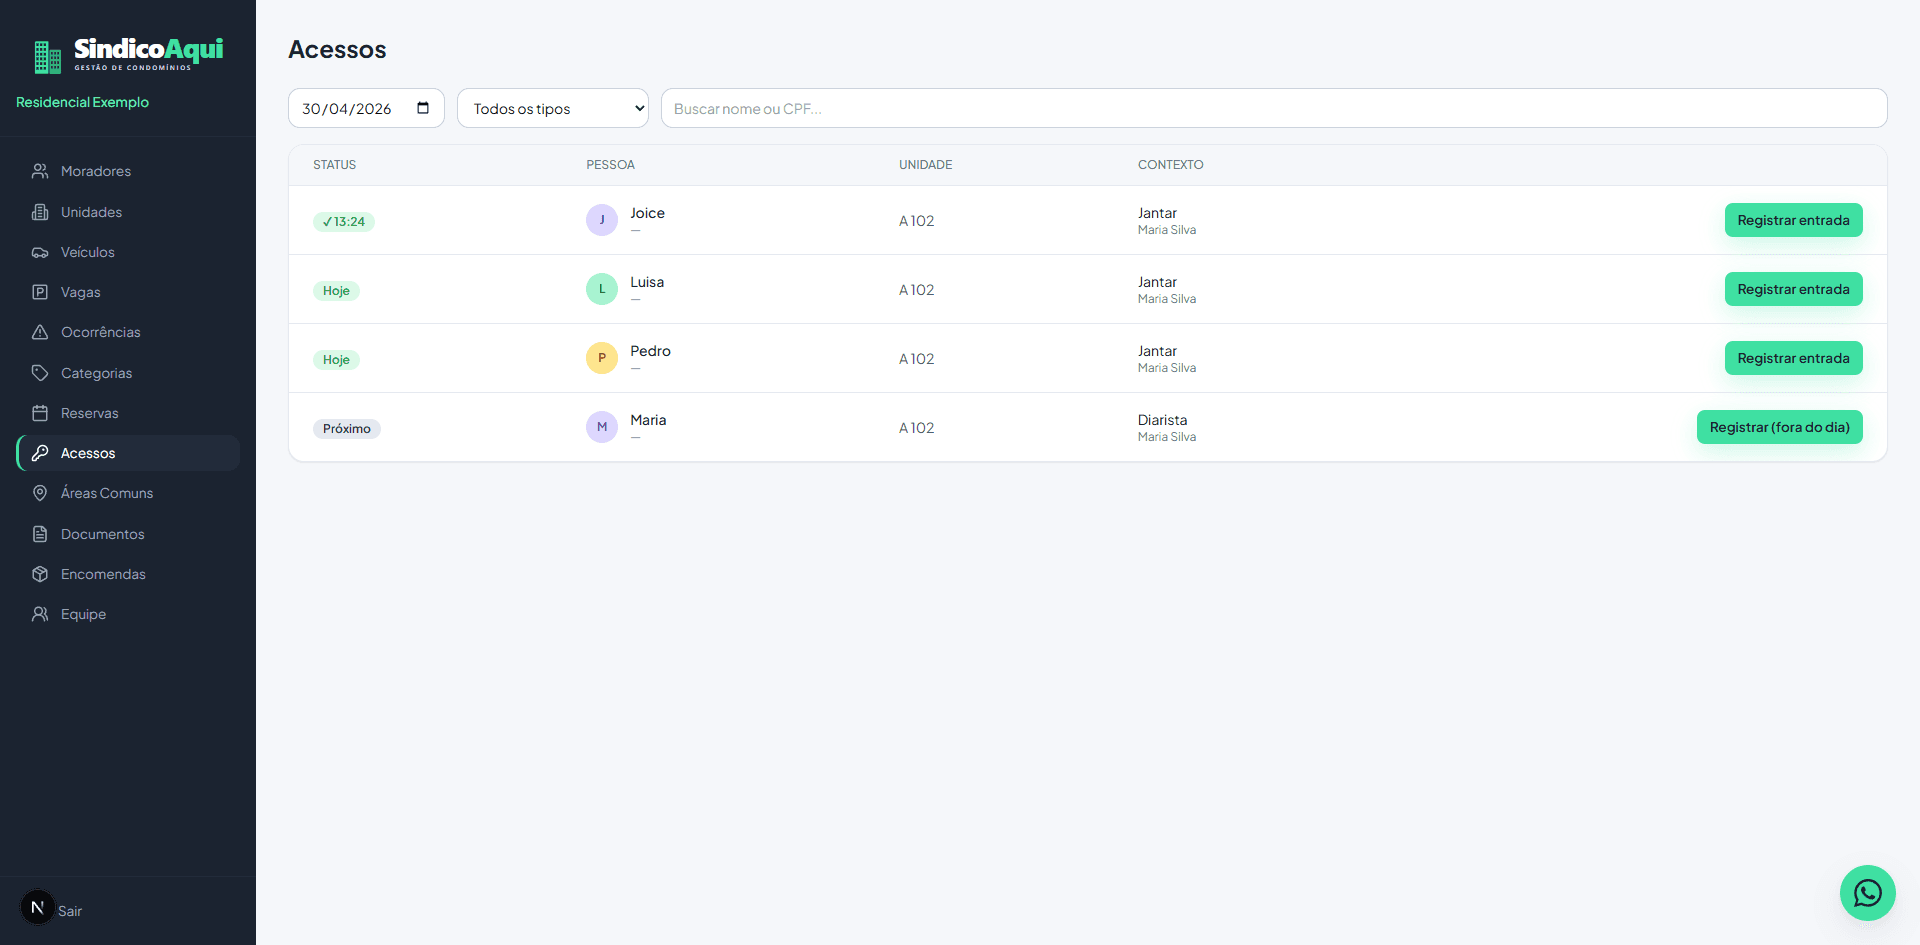This screenshot has height=945, width=1920.
Task: Click the SindicoAqui building logo icon
Action: 47,57
